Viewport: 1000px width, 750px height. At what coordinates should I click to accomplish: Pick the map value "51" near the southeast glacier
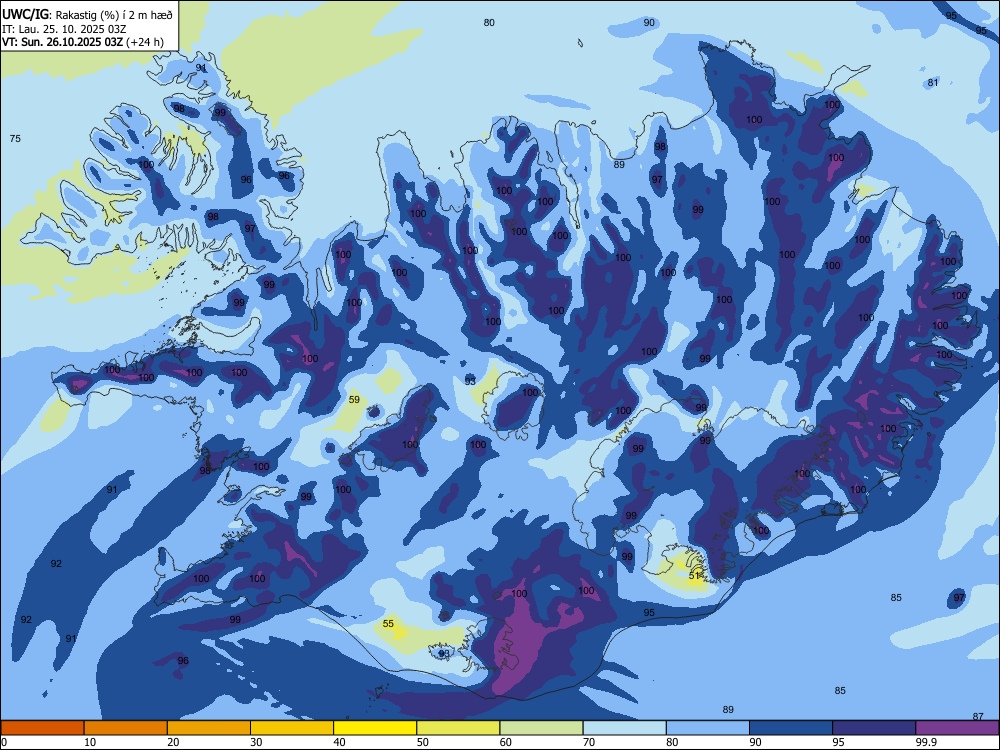click(695, 575)
